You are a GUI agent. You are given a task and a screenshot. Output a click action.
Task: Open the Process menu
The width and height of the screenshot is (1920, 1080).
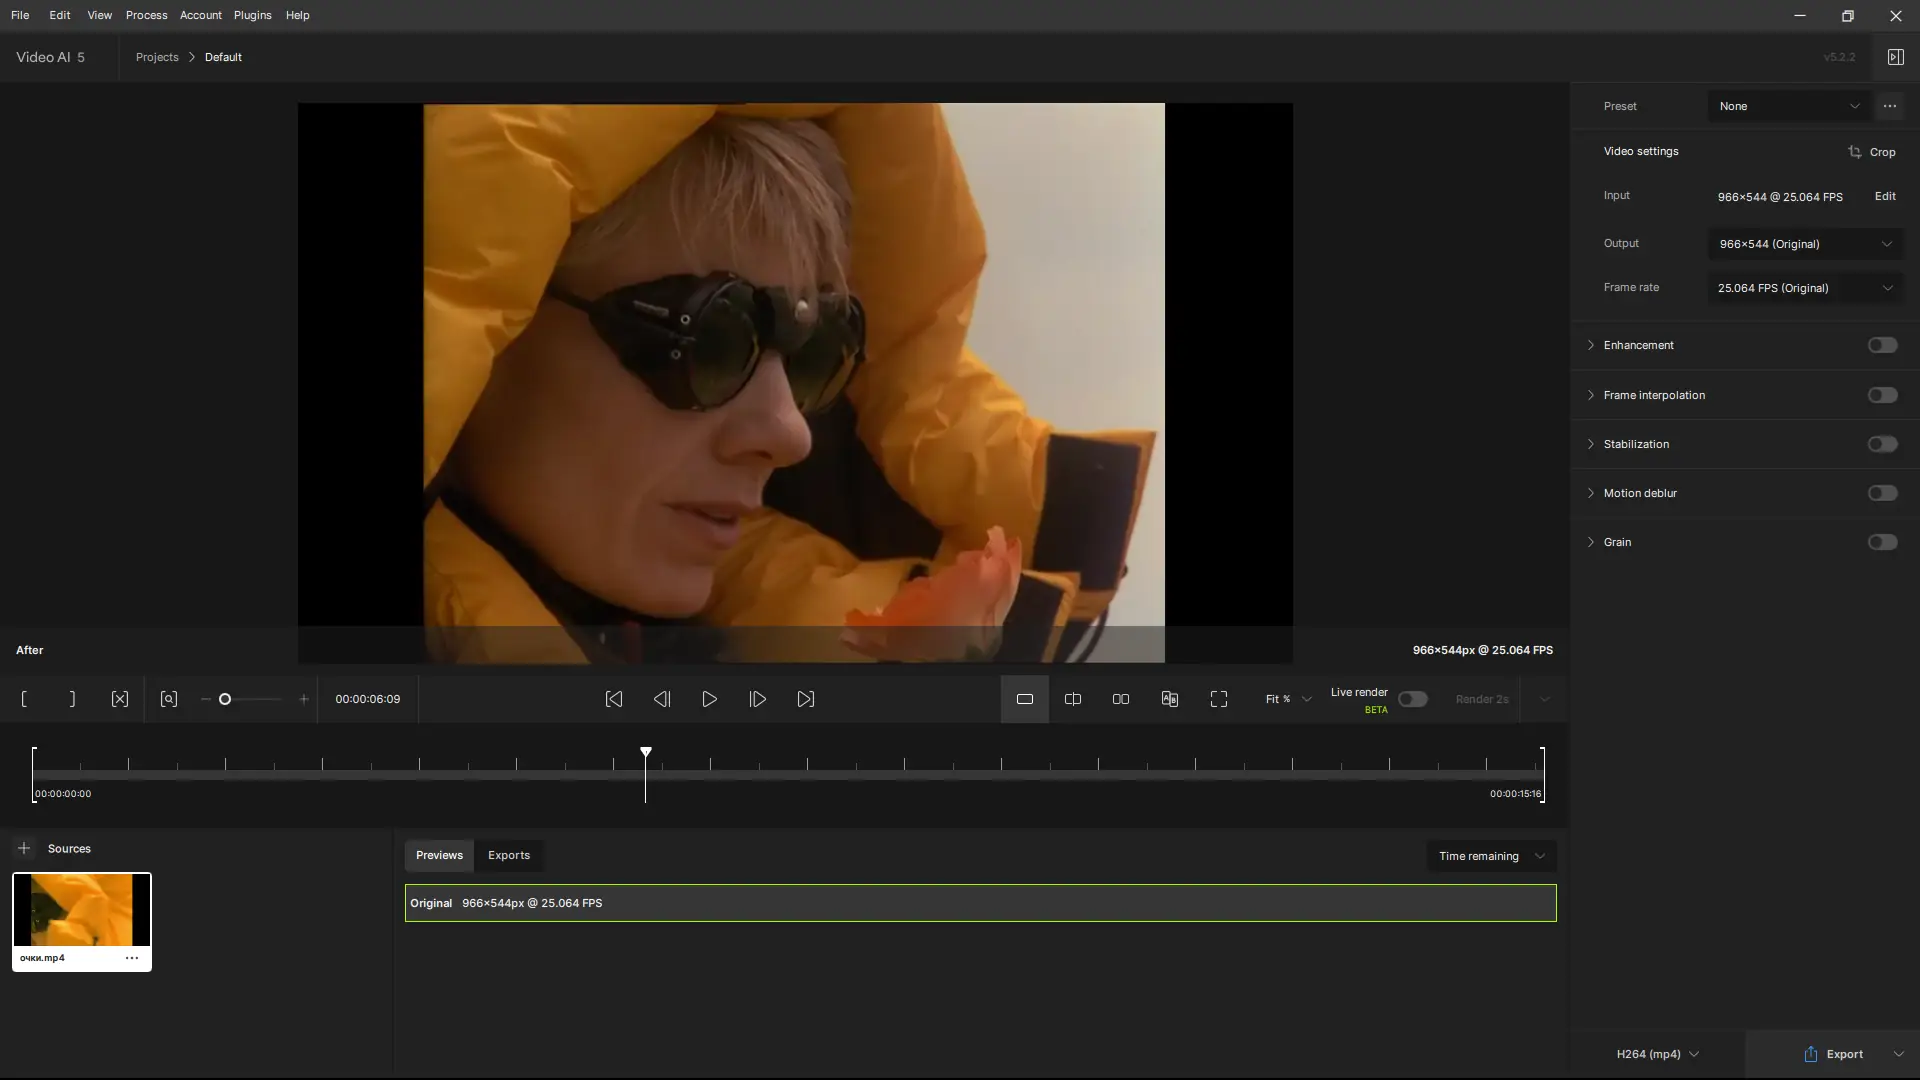146,15
